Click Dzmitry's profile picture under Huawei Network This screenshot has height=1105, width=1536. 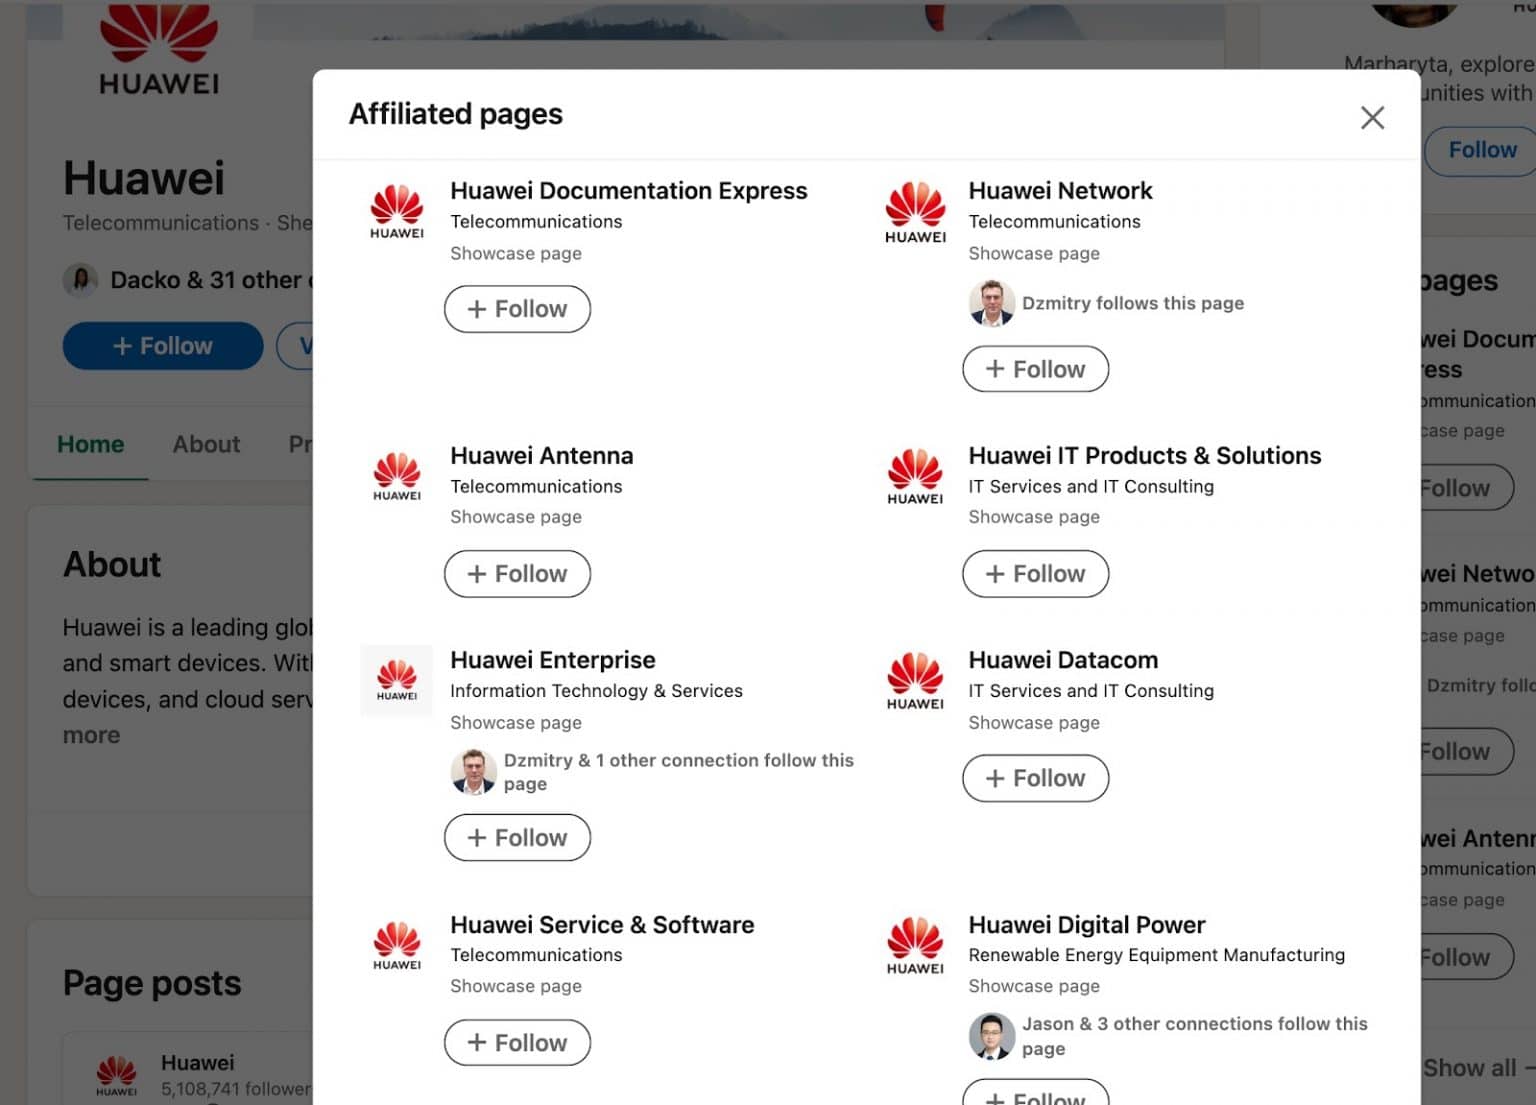pos(991,303)
